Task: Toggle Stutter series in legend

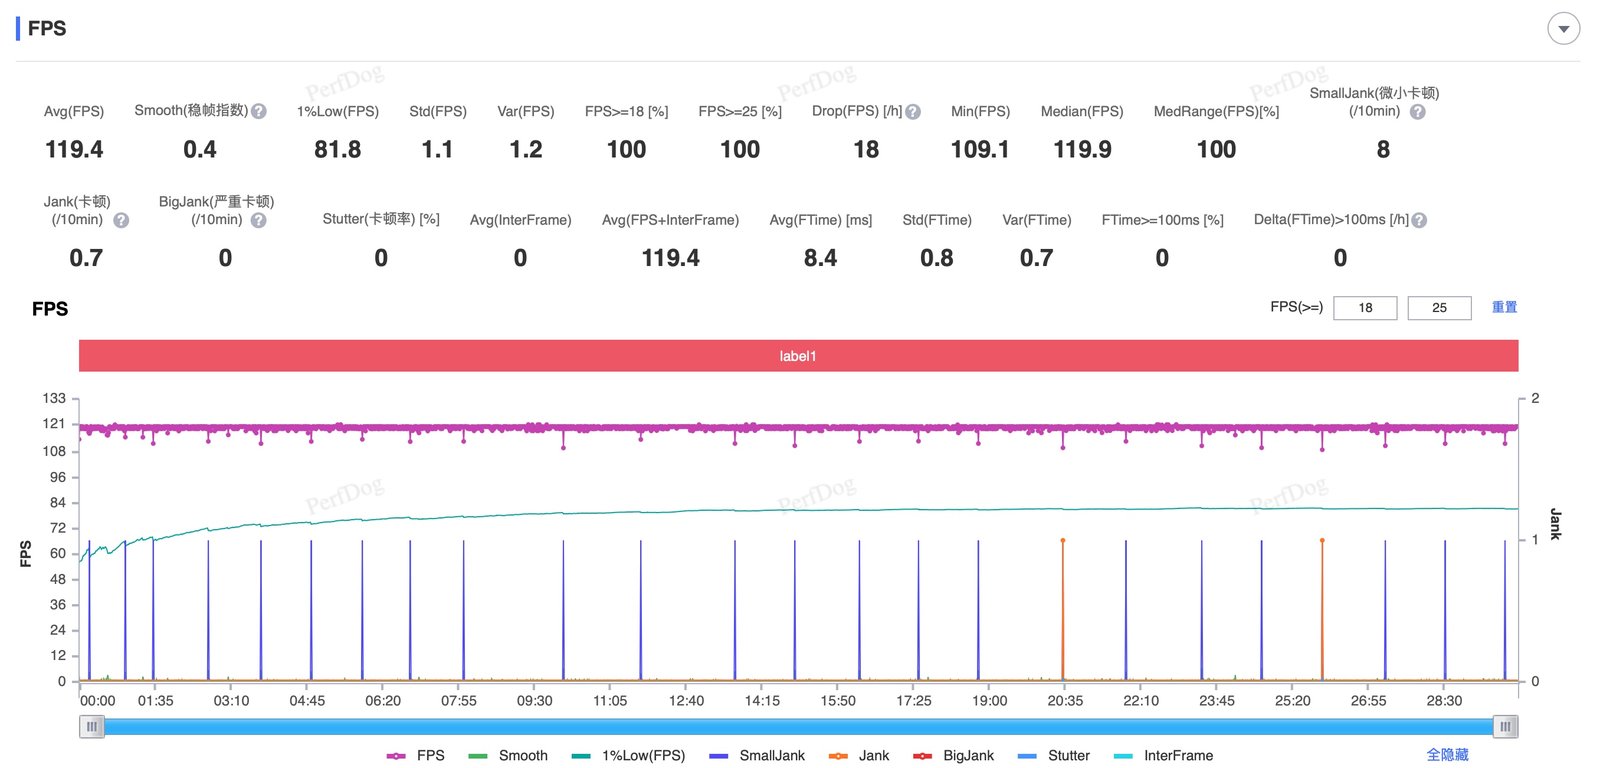Action: [1053, 756]
